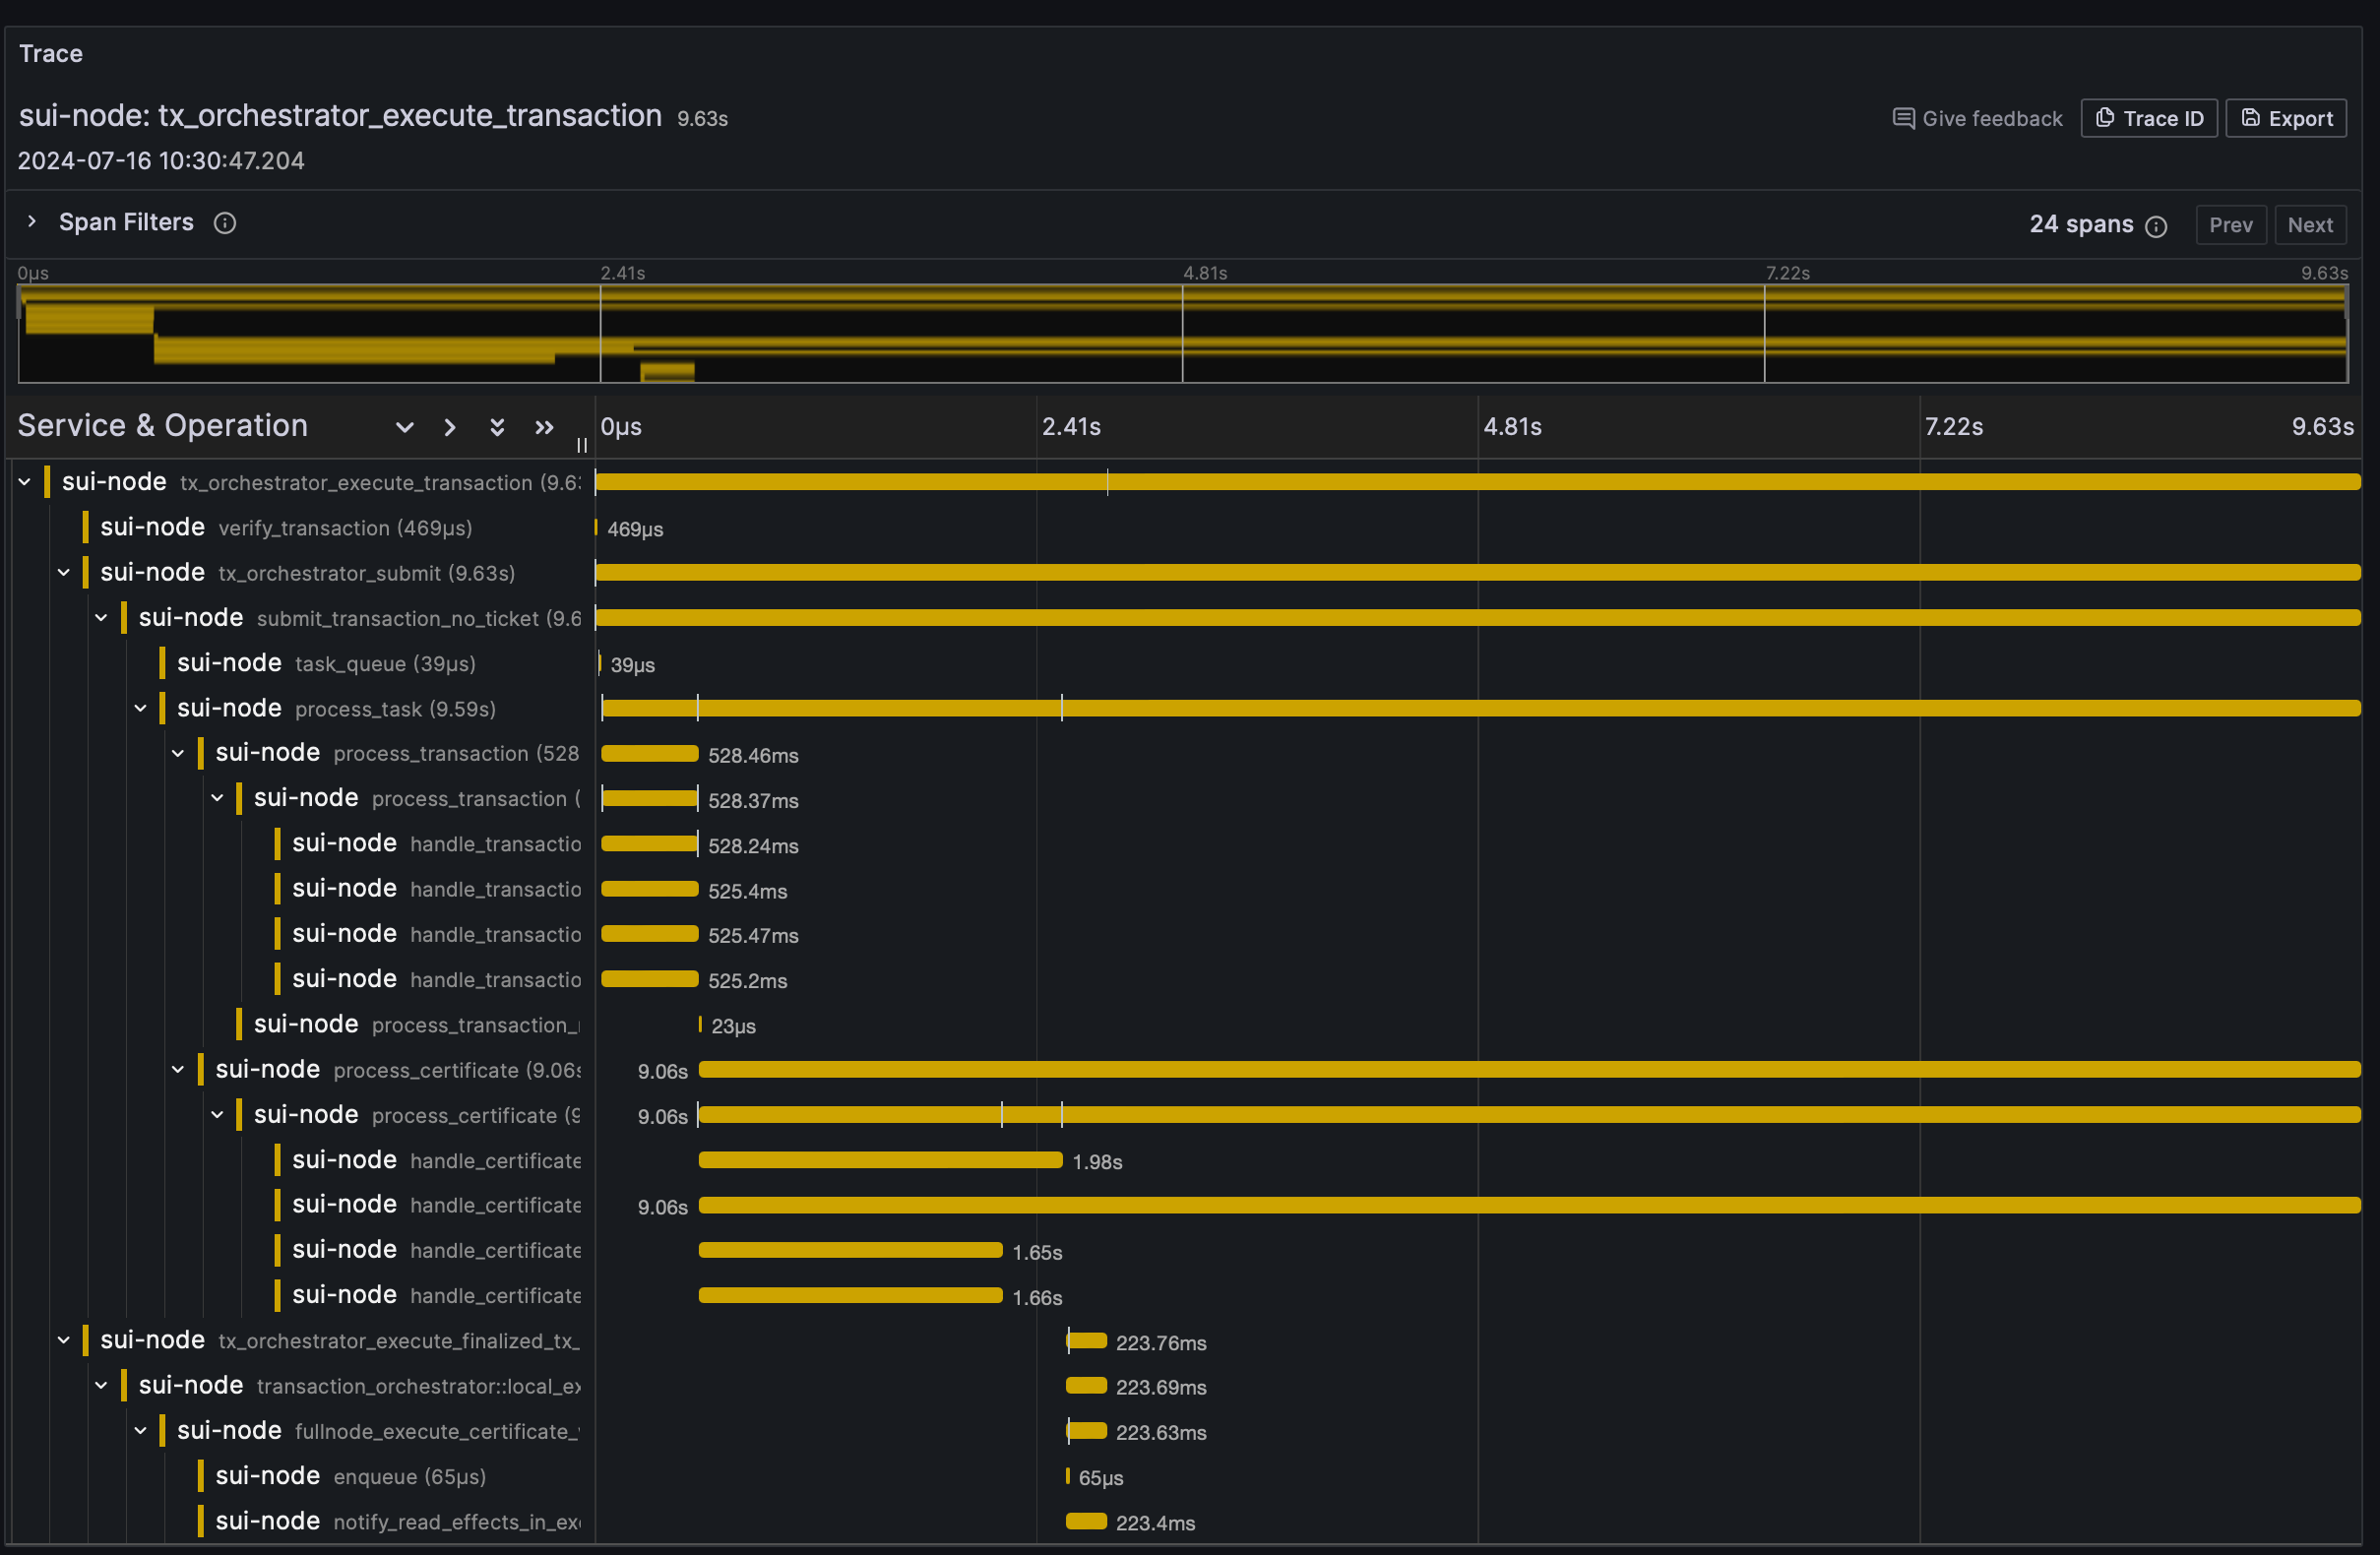Click the 525.4ms span bar

pos(649,889)
